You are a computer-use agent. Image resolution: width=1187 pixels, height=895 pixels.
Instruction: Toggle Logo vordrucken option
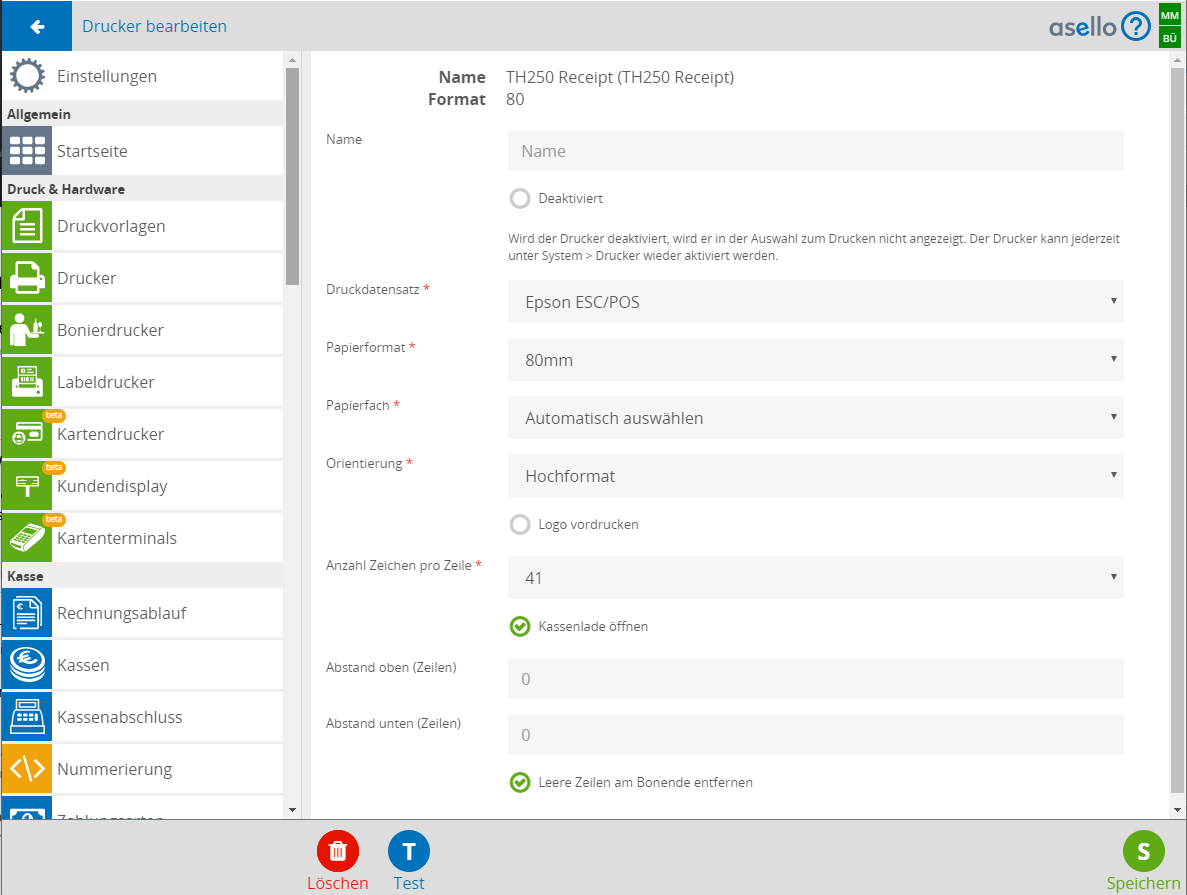[x=520, y=525]
